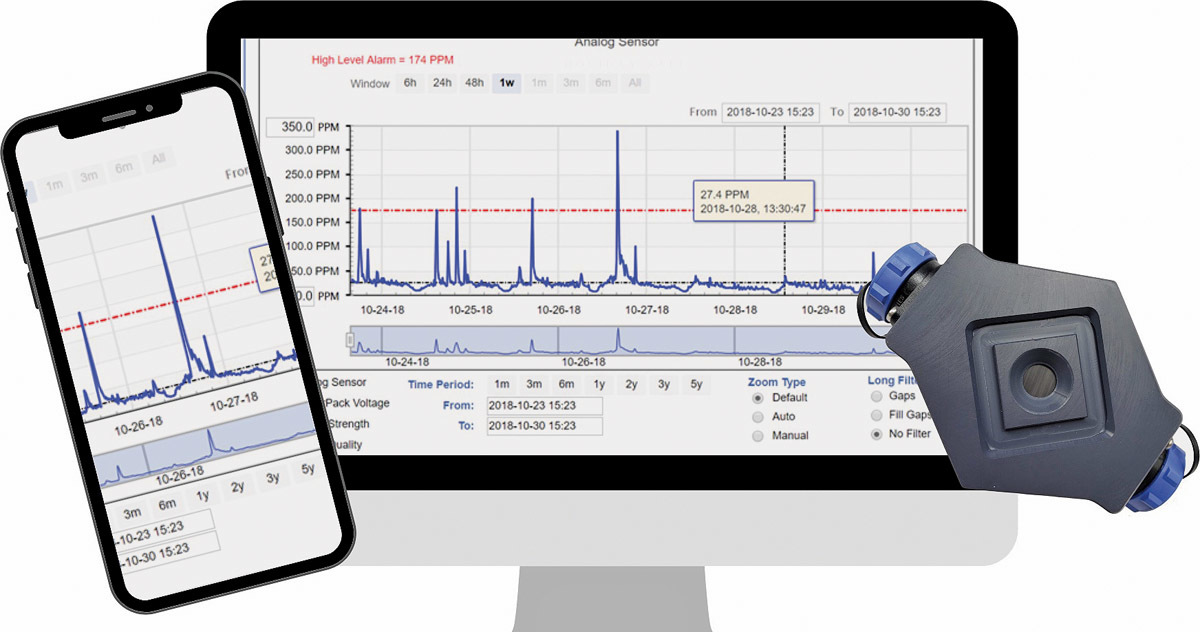The image size is (1200, 632).
Task: Click the top To date field on monitor
Action: [x=897, y=112]
